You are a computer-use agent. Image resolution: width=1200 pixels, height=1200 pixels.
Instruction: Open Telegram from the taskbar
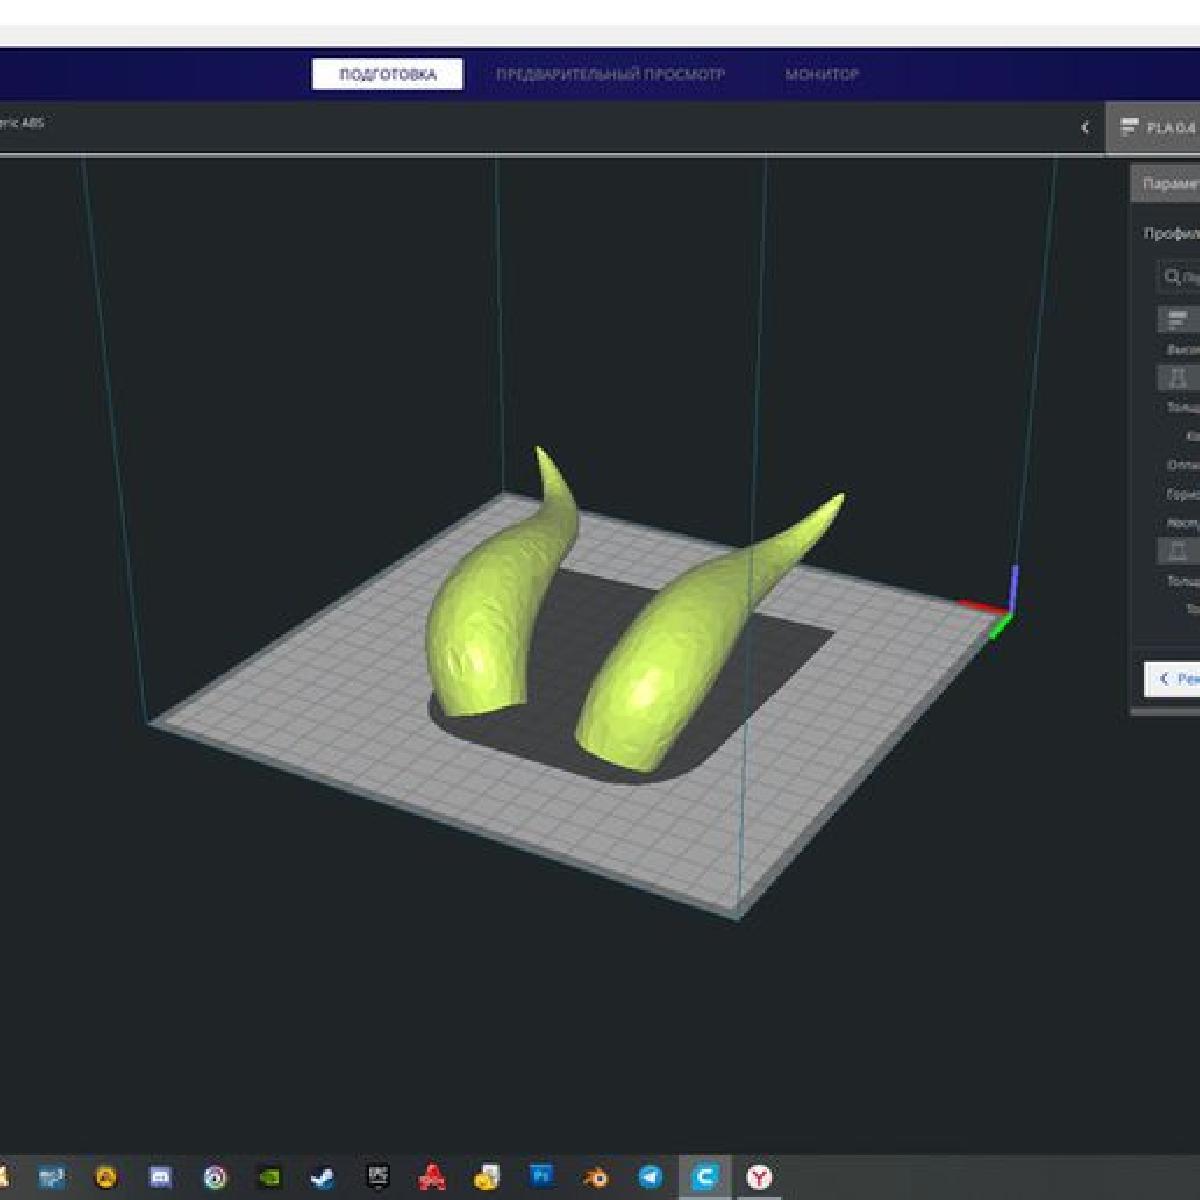coord(650,1177)
